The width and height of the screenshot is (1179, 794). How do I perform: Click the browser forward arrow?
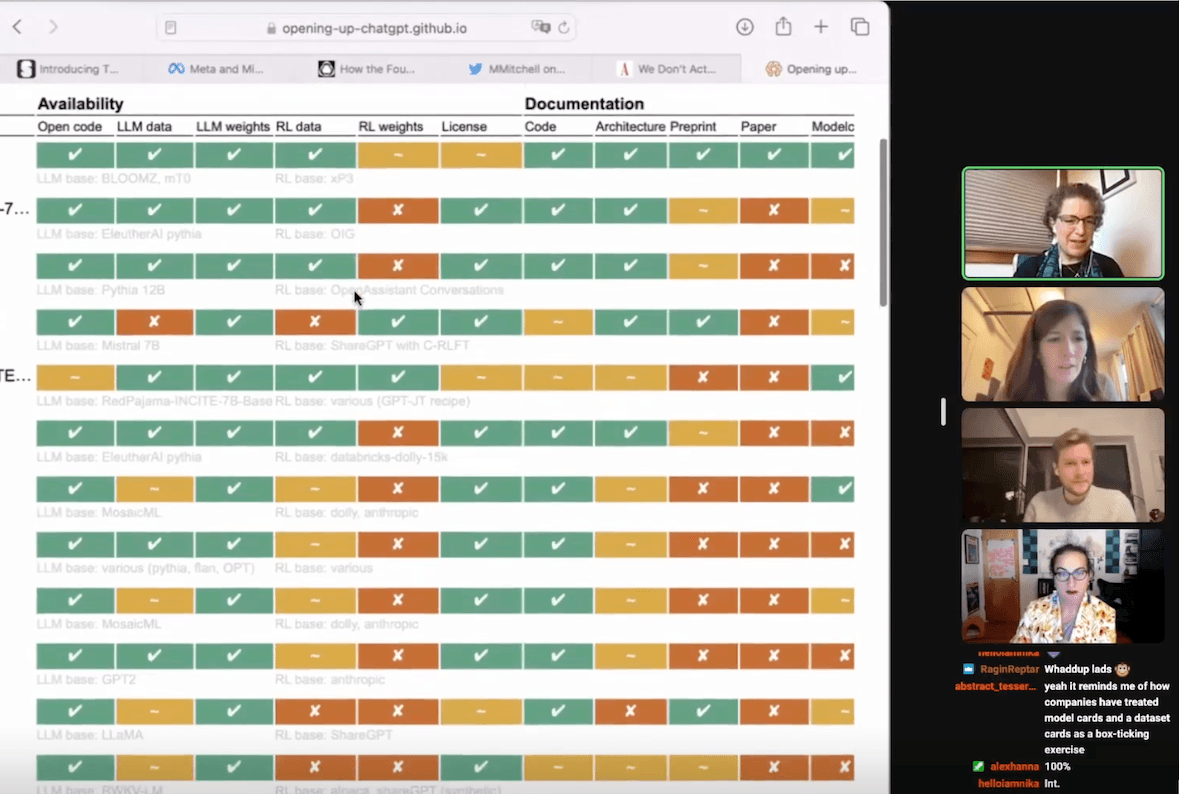[53, 27]
